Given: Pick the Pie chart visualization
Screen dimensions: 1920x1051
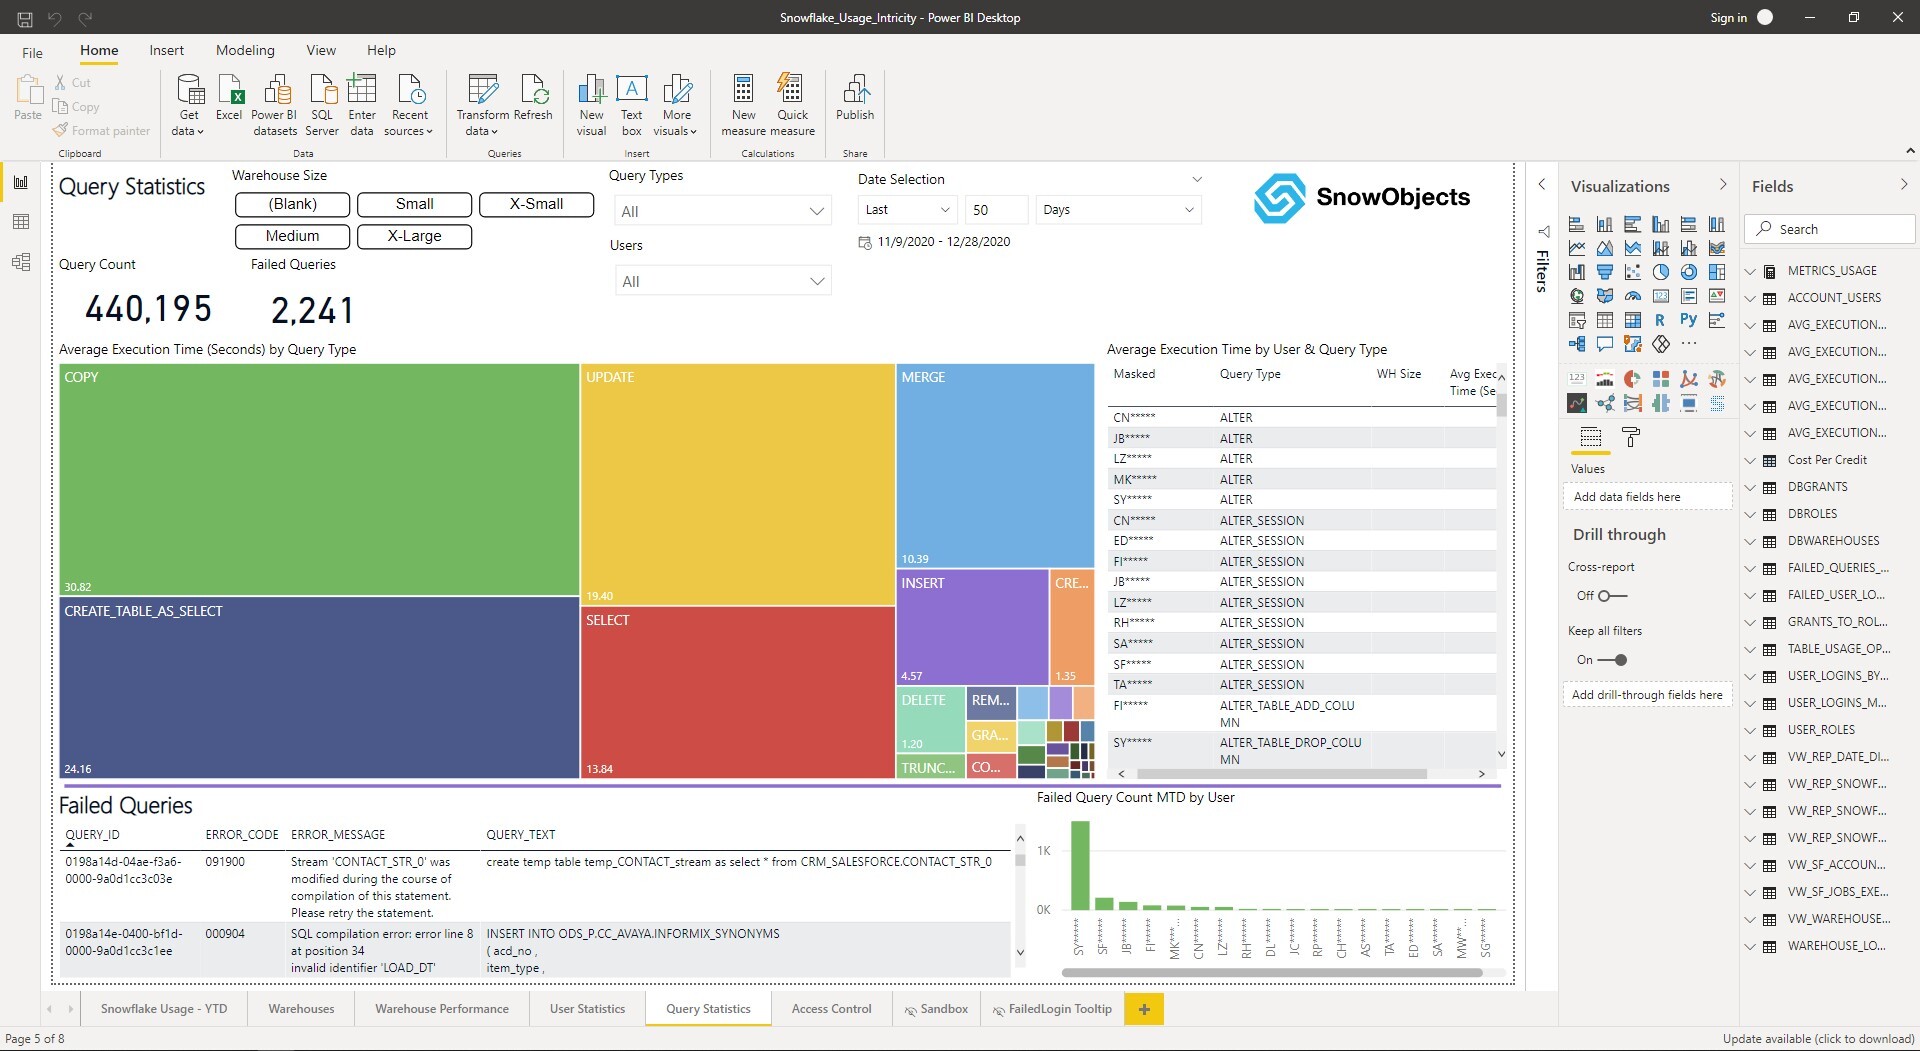Looking at the screenshot, I should coord(1661,272).
